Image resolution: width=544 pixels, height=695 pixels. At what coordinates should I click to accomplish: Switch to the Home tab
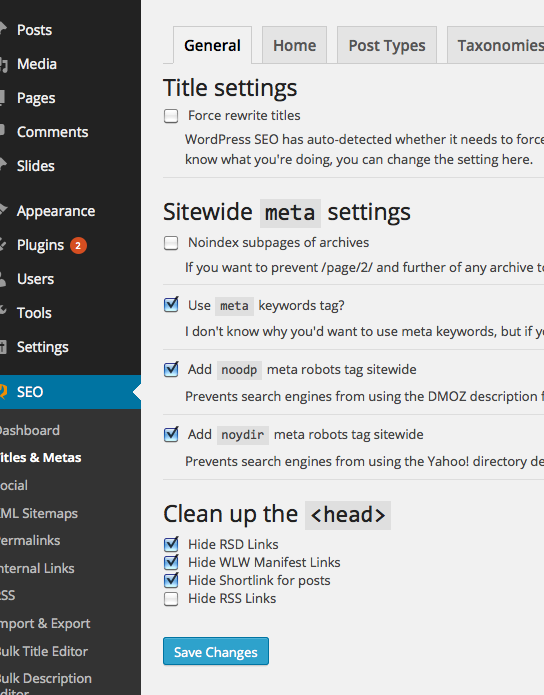coord(294,45)
